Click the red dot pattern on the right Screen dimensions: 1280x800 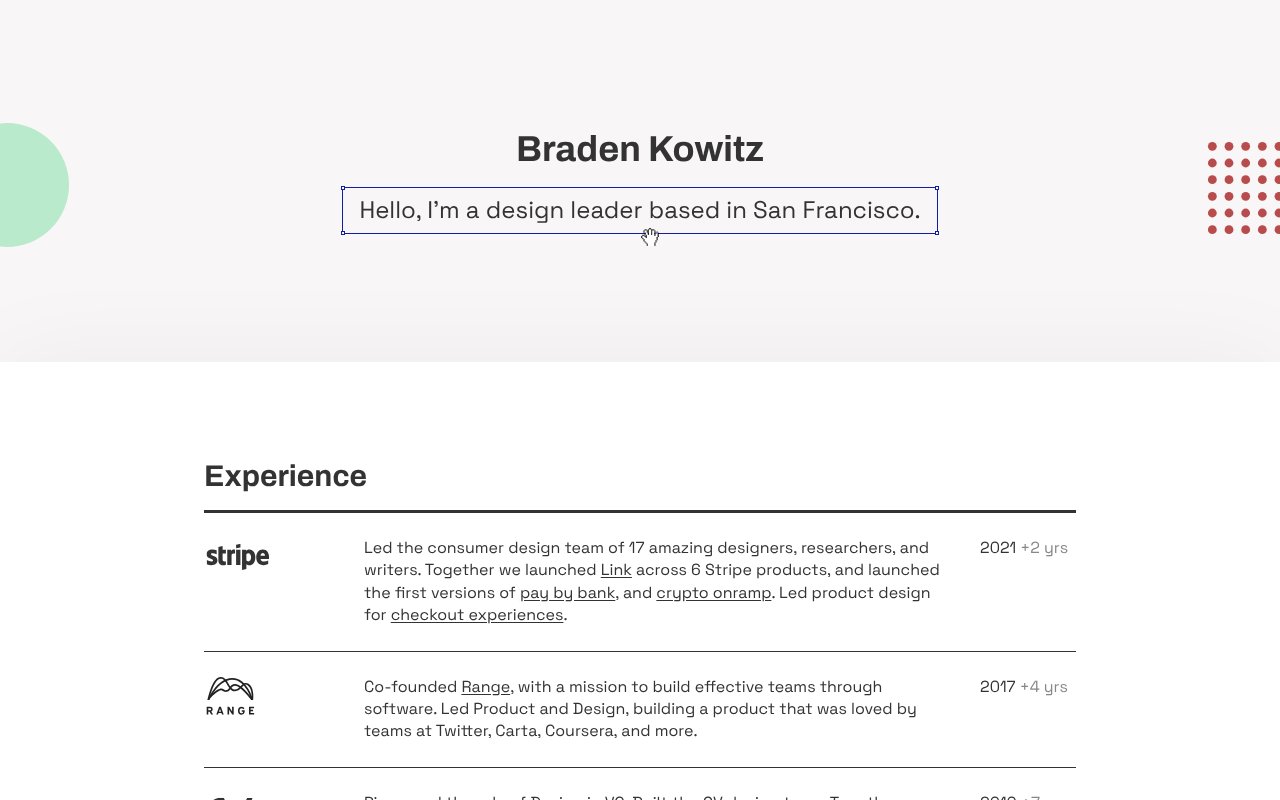pos(1243,189)
